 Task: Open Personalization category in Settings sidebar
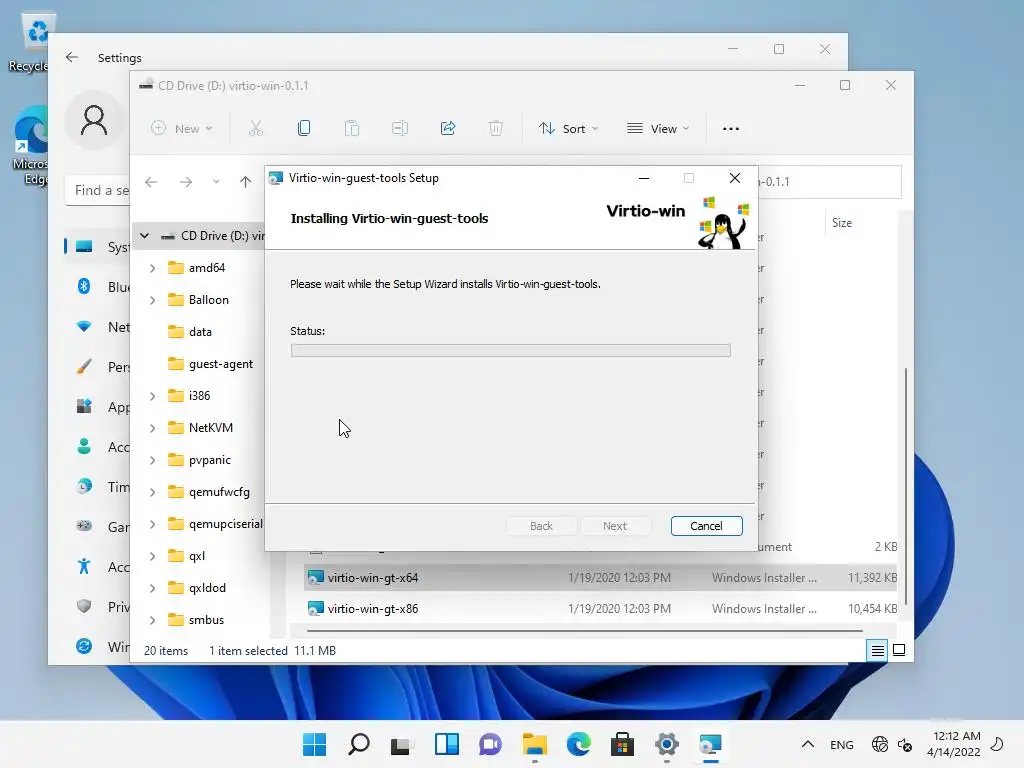(x=98, y=367)
